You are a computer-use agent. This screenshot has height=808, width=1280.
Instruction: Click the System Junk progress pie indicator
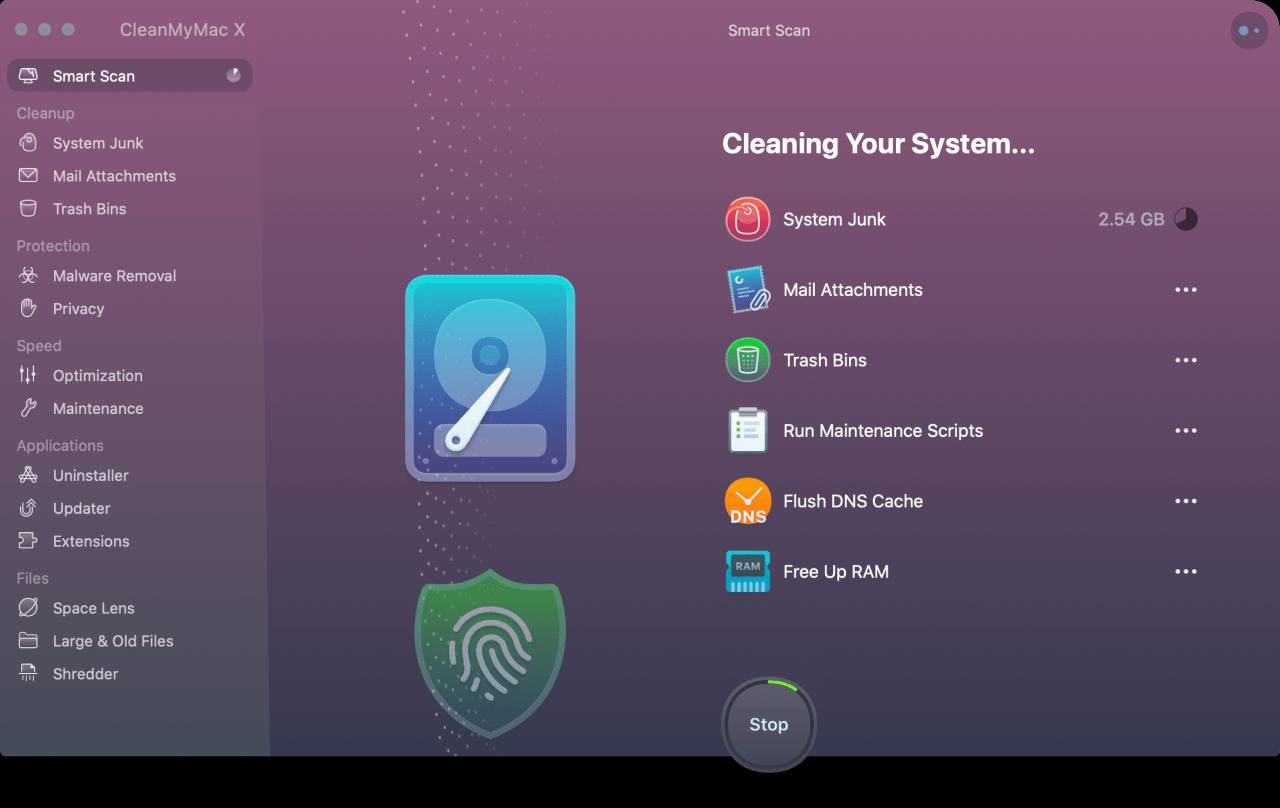click(x=1186, y=219)
